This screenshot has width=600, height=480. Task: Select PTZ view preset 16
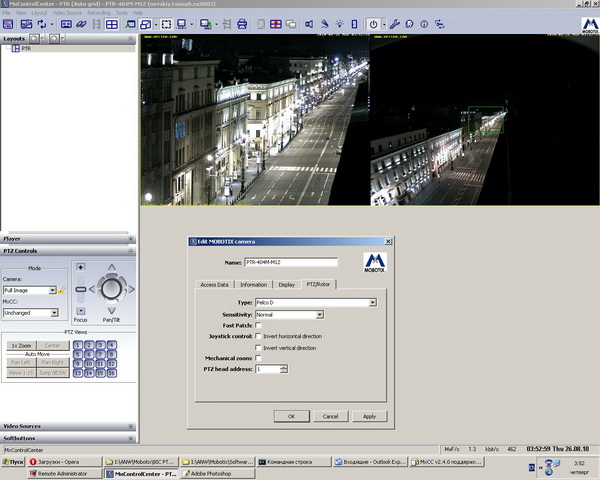(112, 372)
